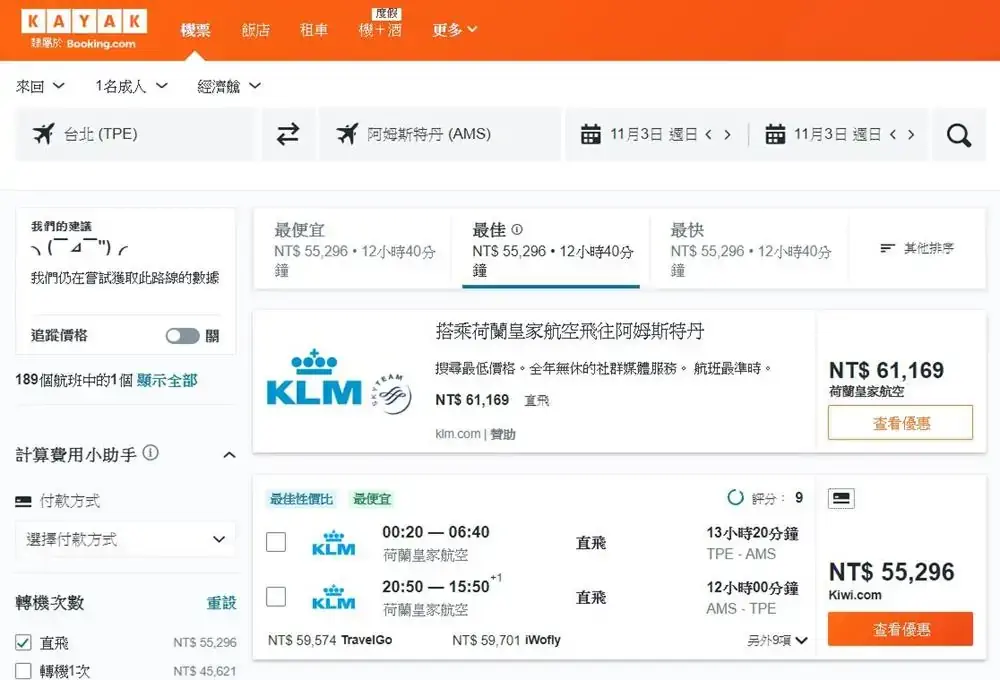Click info icon next to 最佳
Screen dimensions: 1000x680
[x=517, y=229]
